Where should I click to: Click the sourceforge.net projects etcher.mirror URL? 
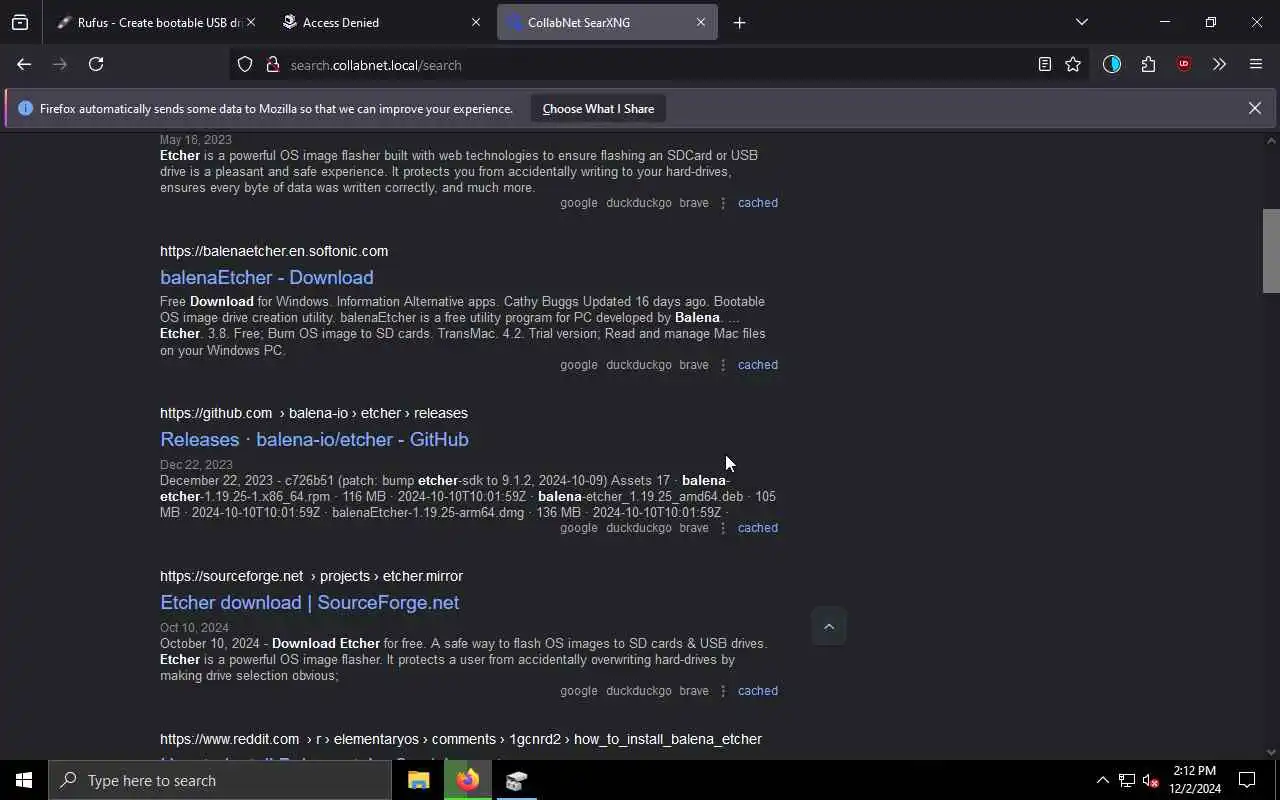tap(311, 576)
